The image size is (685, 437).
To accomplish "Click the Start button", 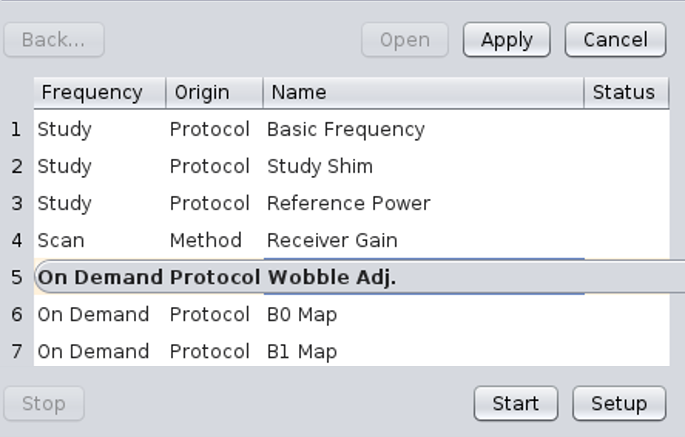I will pos(515,404).
